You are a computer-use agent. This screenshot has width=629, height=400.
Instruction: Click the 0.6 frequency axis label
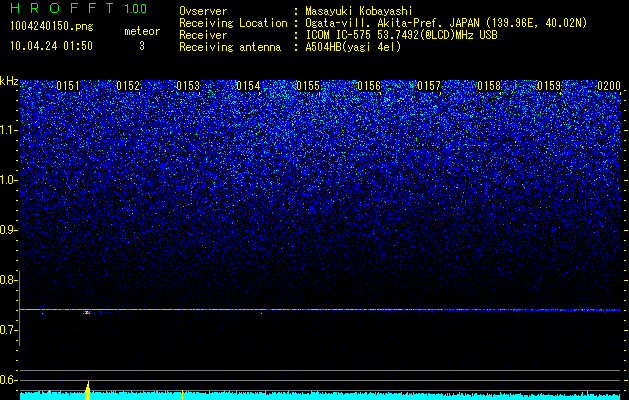click(x=8, y=380)
